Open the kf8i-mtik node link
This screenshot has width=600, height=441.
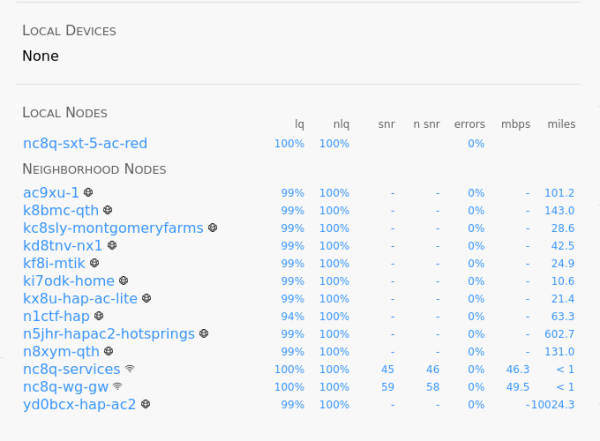pos(54,263)
